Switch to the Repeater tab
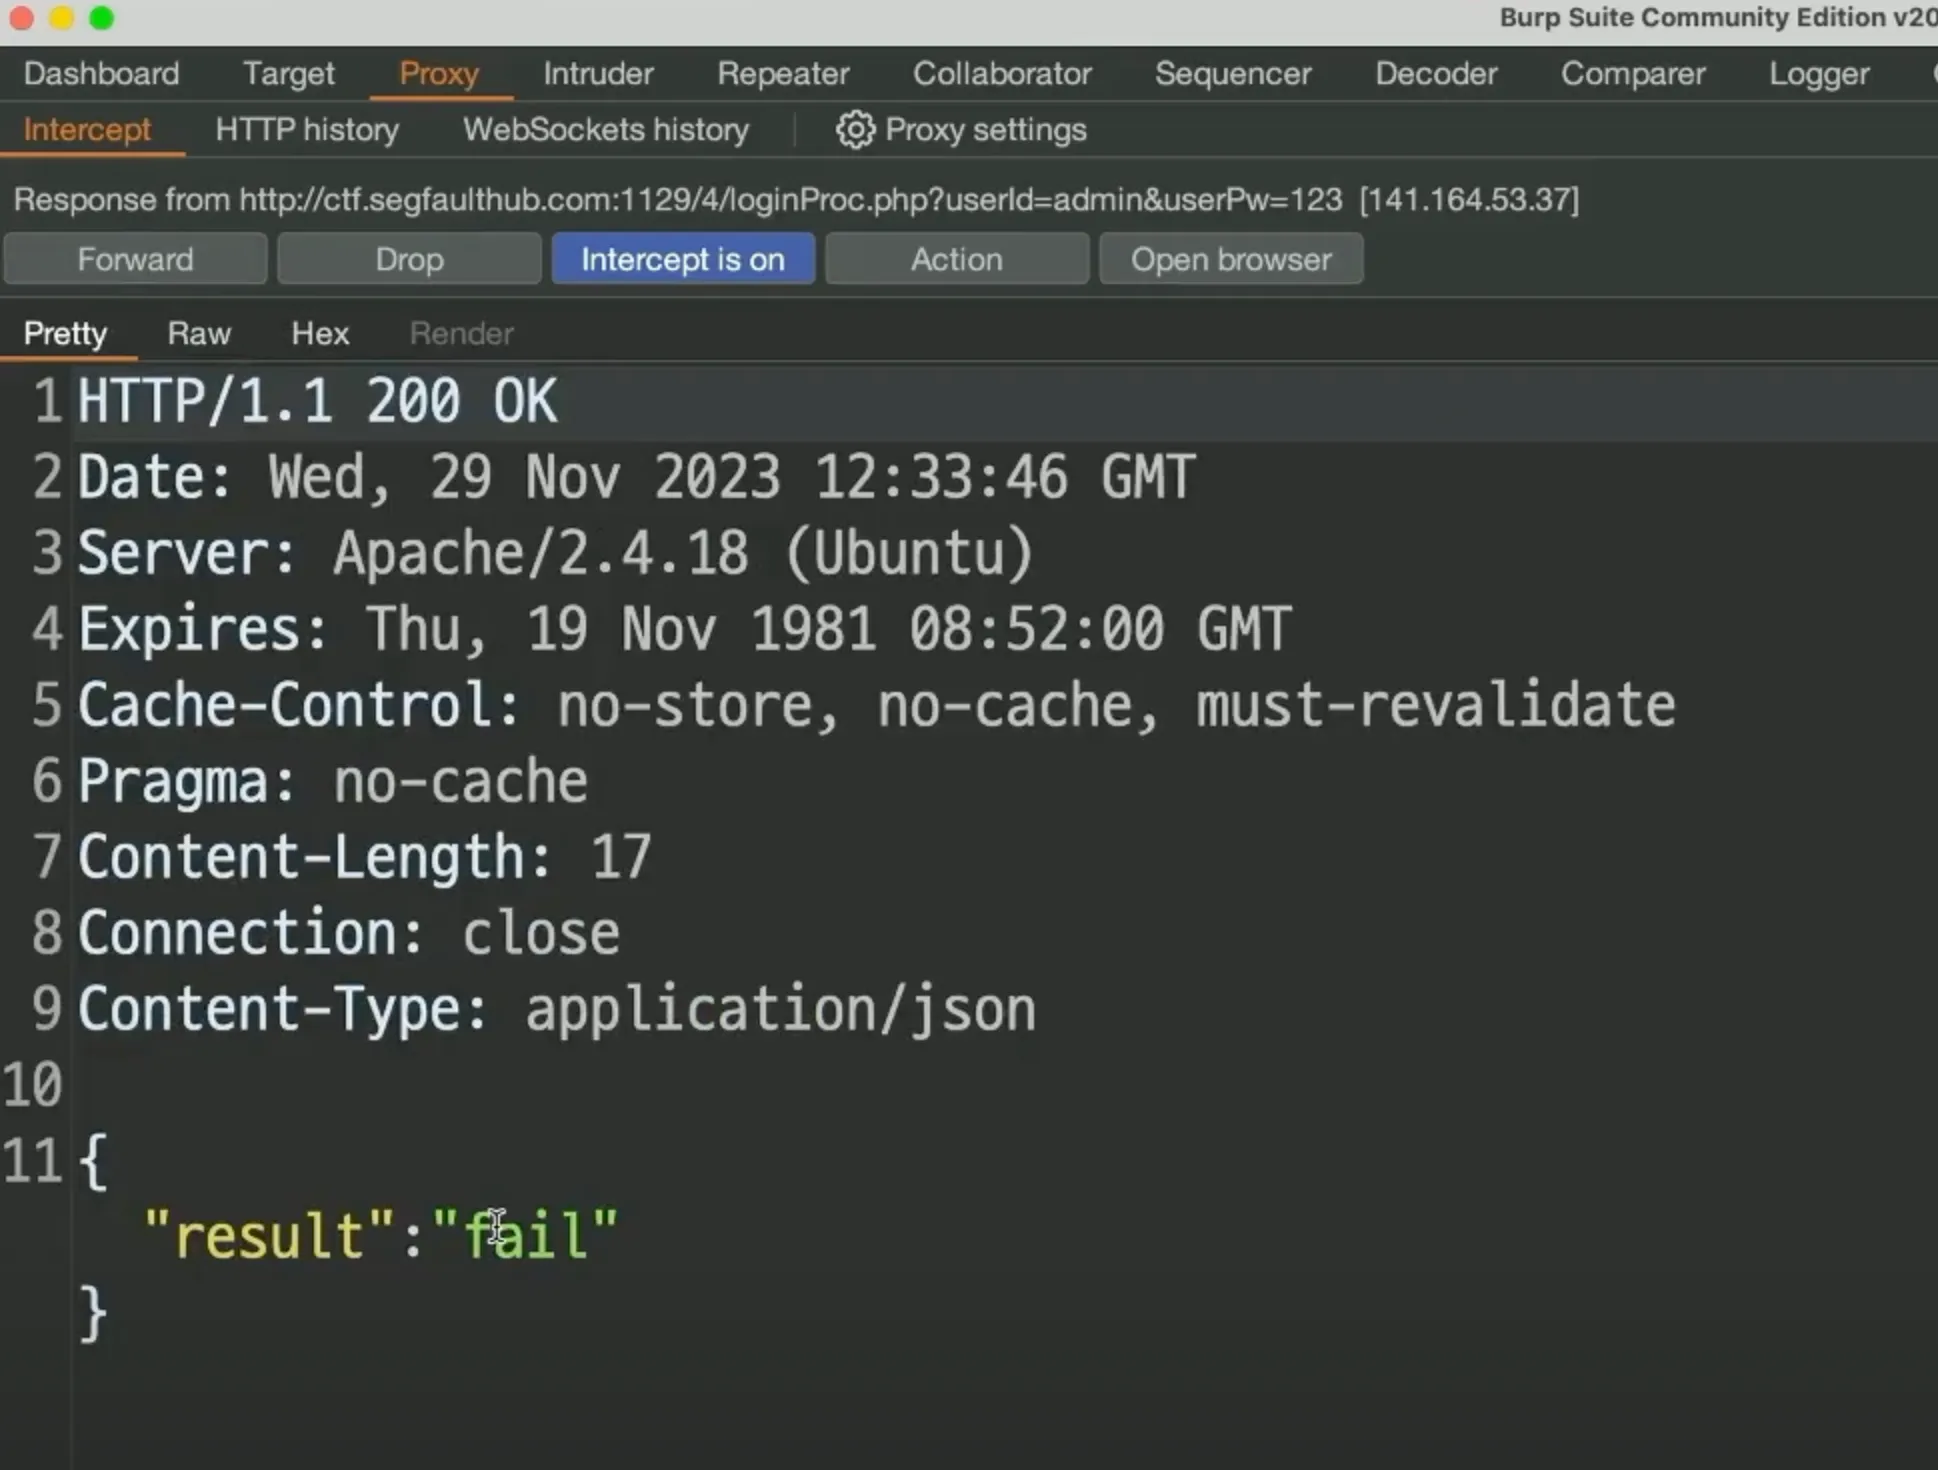 tap(783, 74)
